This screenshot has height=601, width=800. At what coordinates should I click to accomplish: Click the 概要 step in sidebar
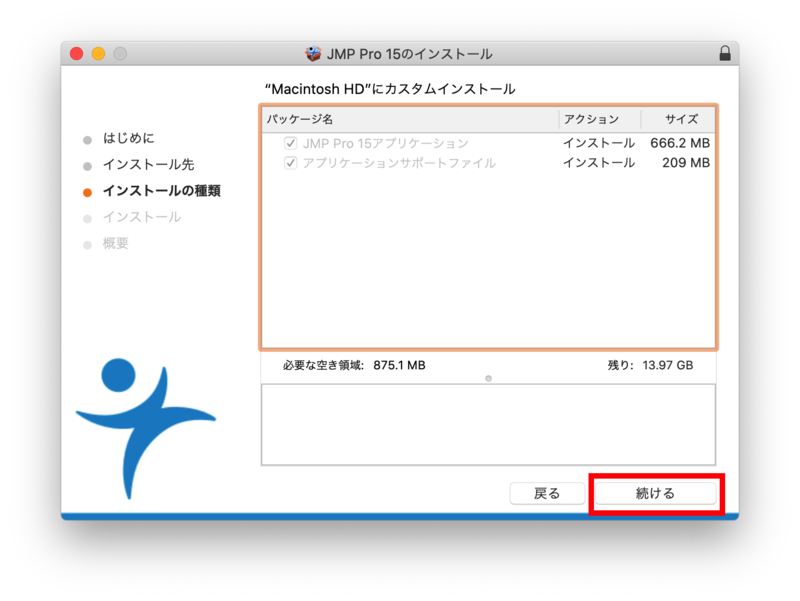tap(116, 243)
